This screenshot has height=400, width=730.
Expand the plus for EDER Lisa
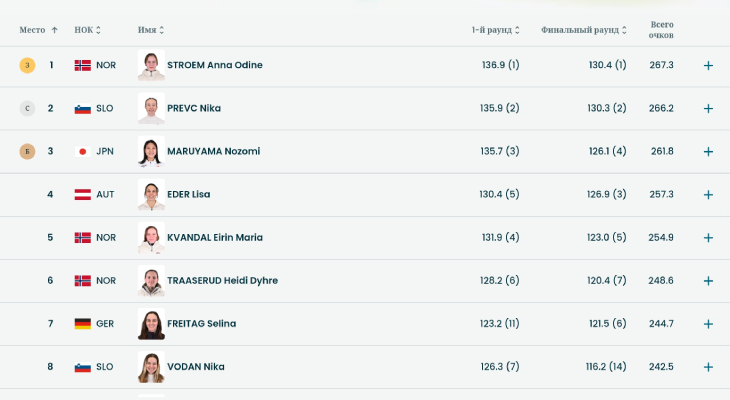pos(708,194)
